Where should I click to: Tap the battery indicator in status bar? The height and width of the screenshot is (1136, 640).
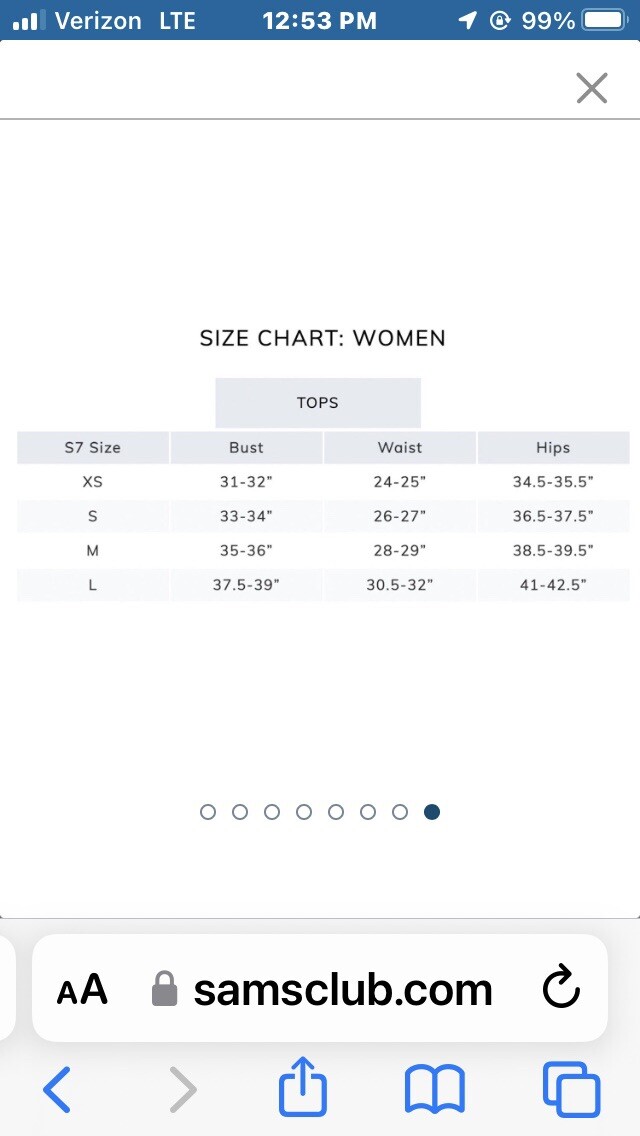(604, 20)
